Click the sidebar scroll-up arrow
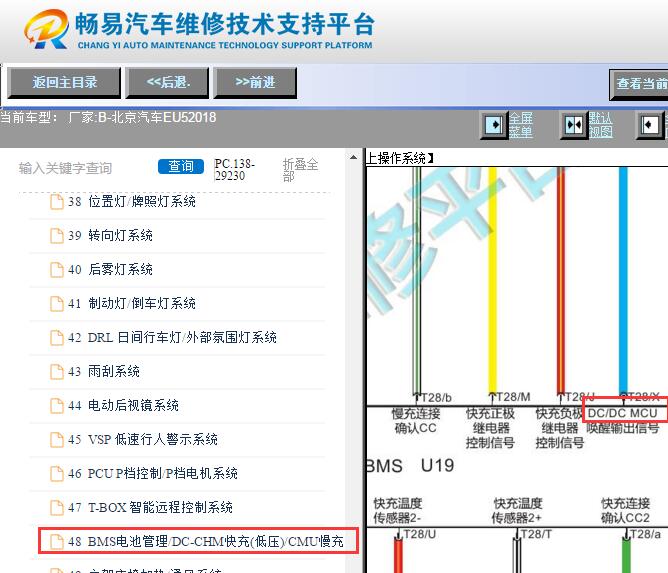The height and width of the screenshot is (573, 668). (x=354, y=157)
